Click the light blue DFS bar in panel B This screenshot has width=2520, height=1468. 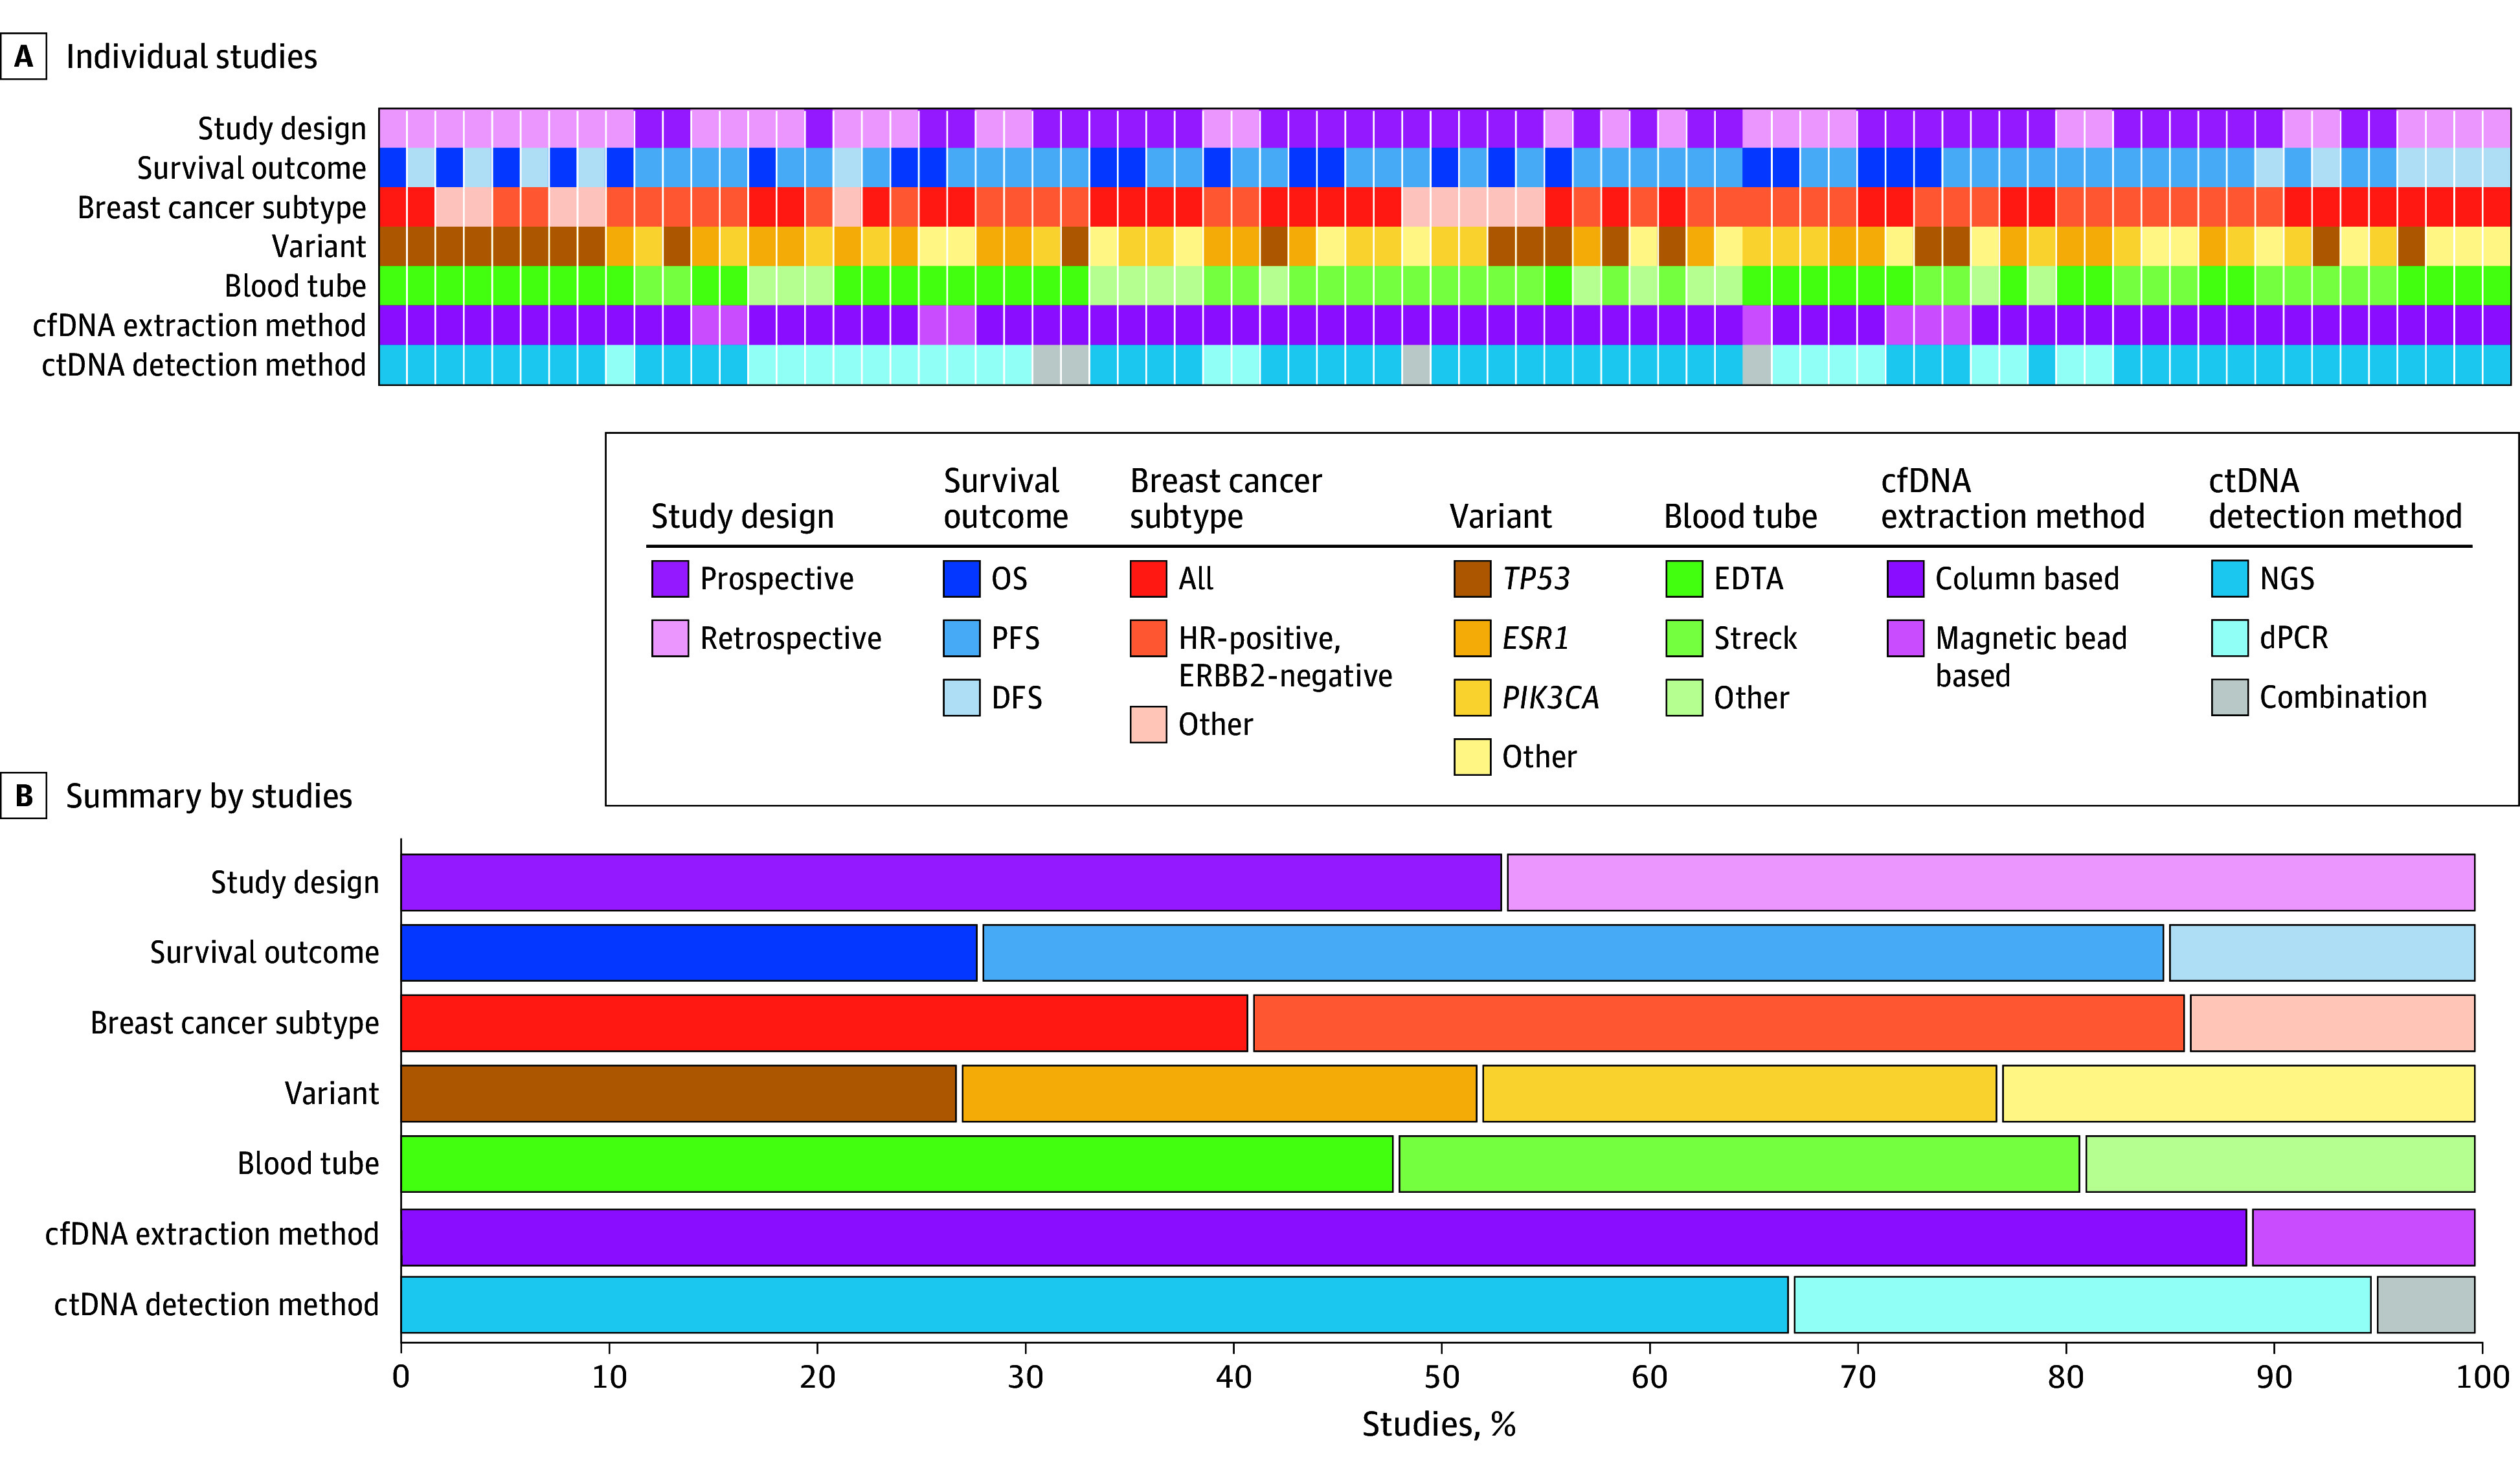coord(2322,952)
